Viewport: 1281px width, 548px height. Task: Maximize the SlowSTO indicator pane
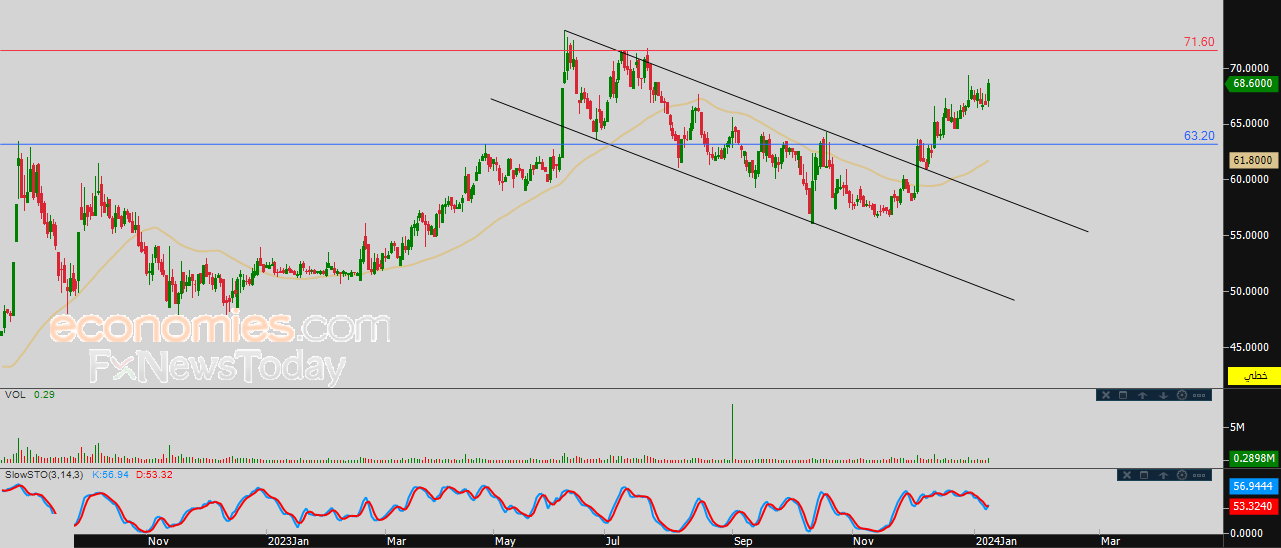point(1144,475)
